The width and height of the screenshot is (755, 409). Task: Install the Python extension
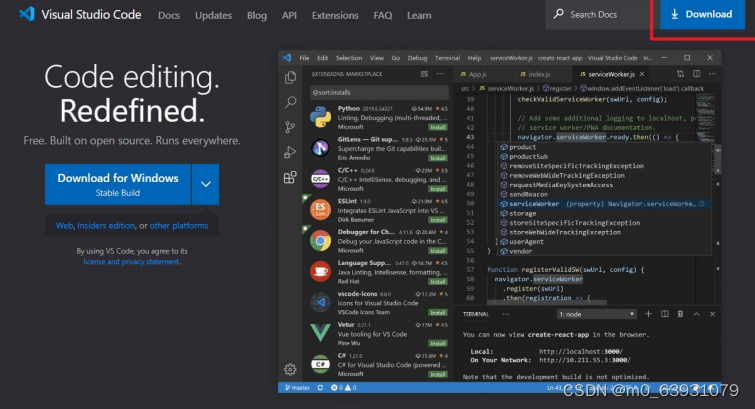(438, 127)
